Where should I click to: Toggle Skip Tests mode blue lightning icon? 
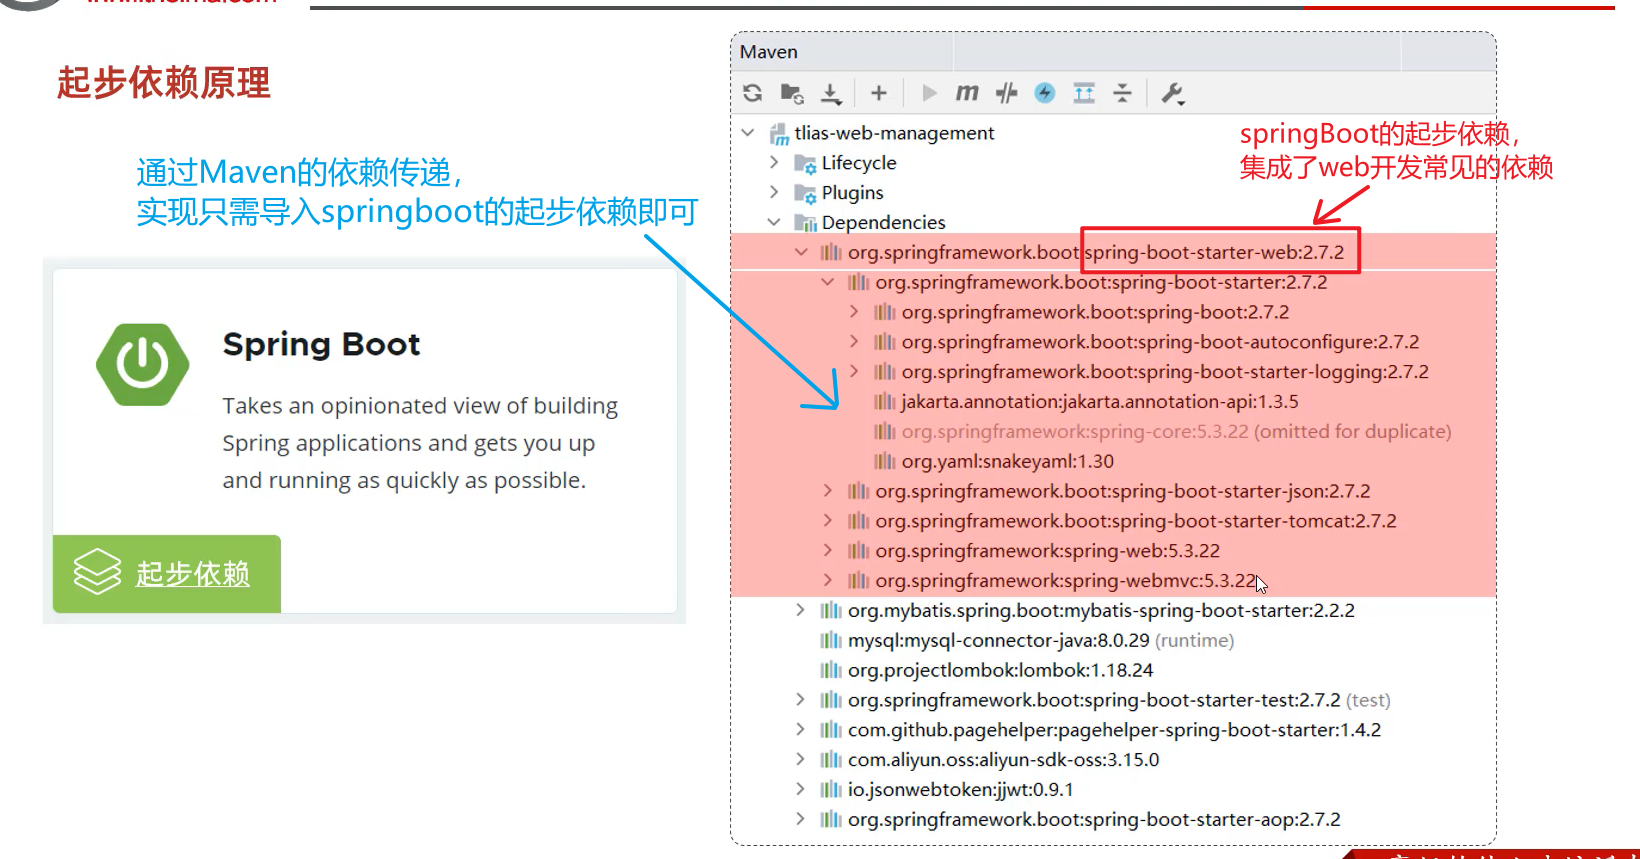click(x=1045, y=93)
